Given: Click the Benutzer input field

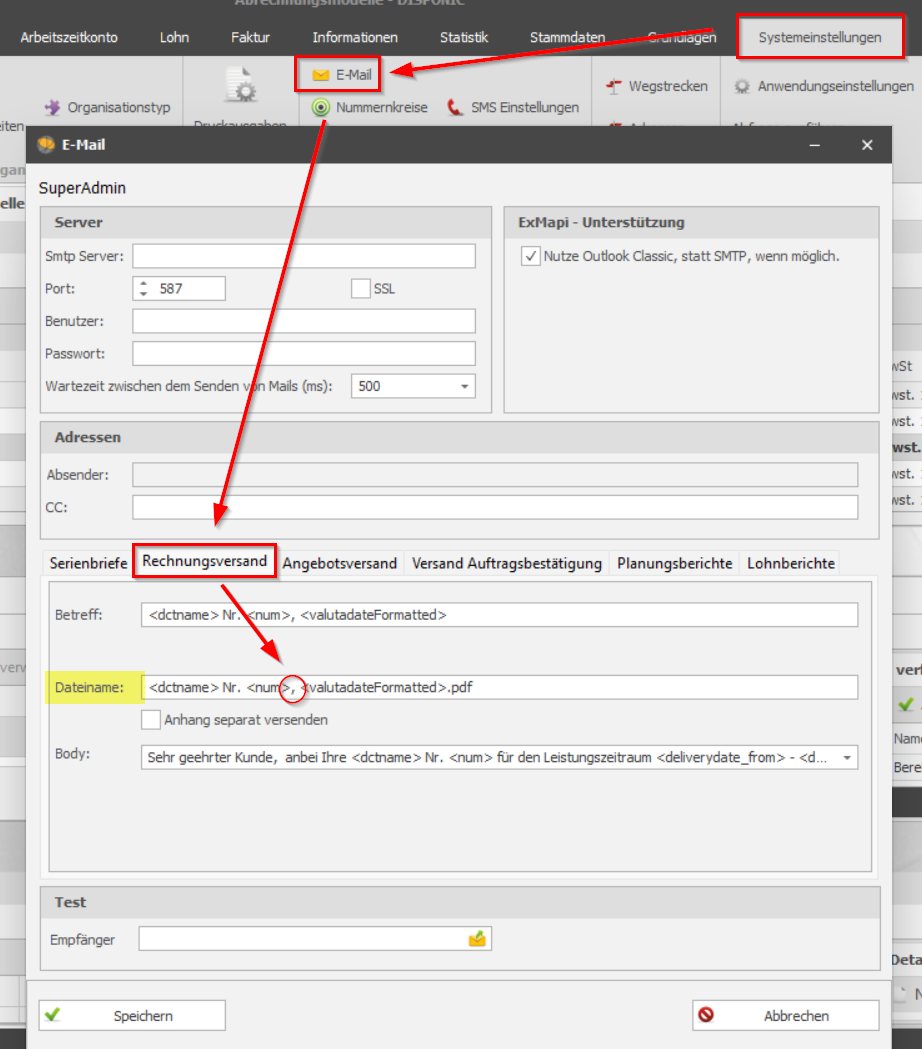Looking at the screenshot, I should pos(304,321).
